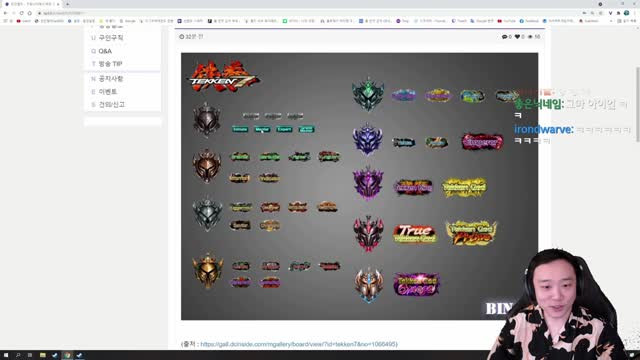Image resolution: width=640 pixels, height=360 pixels.
Task: Open 공지사항 in the sidebar menu
Action: pos(111,78)
